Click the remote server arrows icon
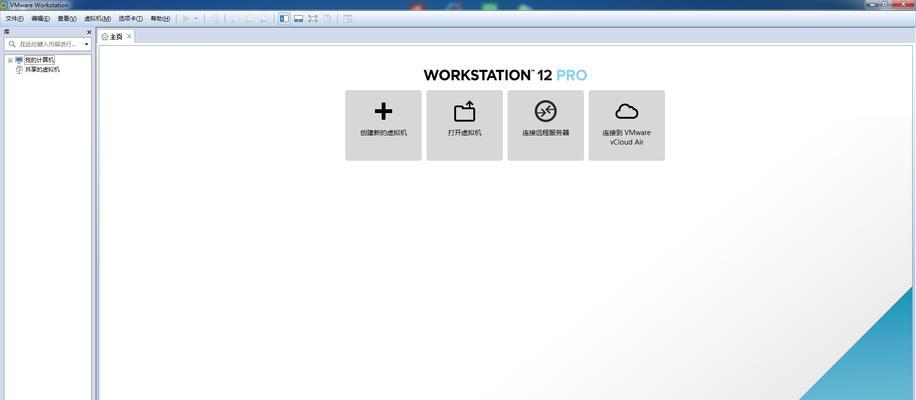 click(x=546, y=111)
